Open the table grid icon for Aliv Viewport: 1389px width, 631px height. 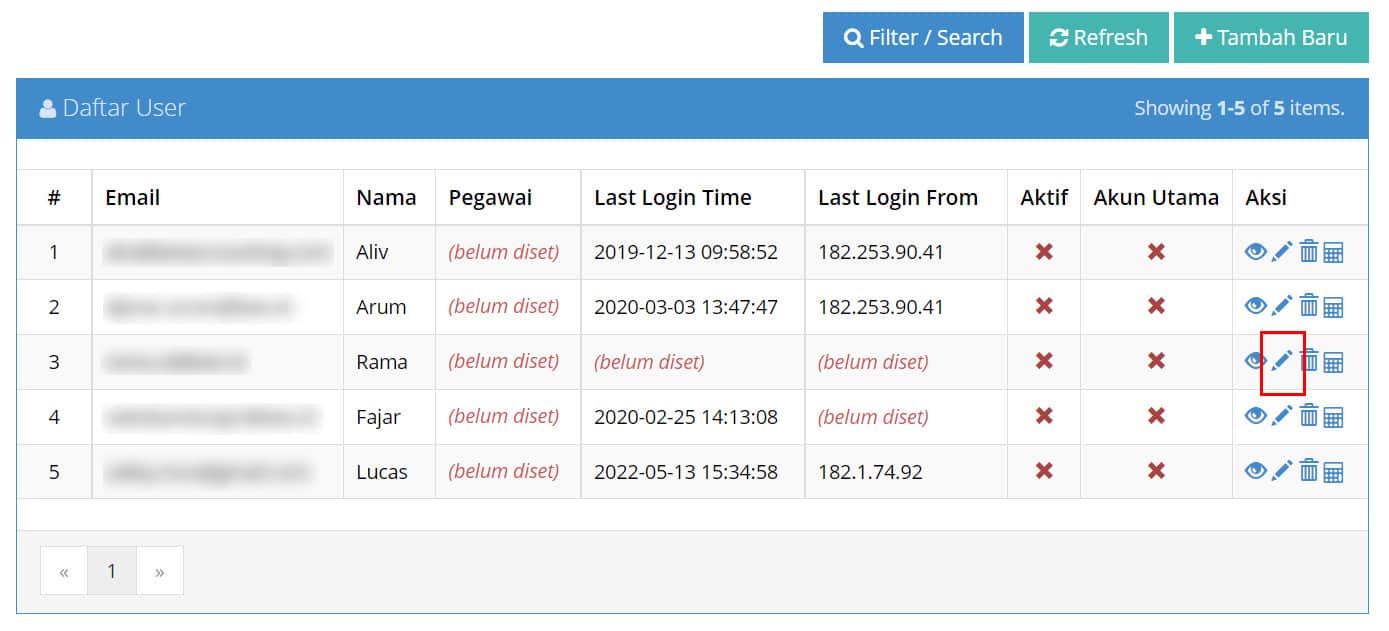pos(1333,252)
